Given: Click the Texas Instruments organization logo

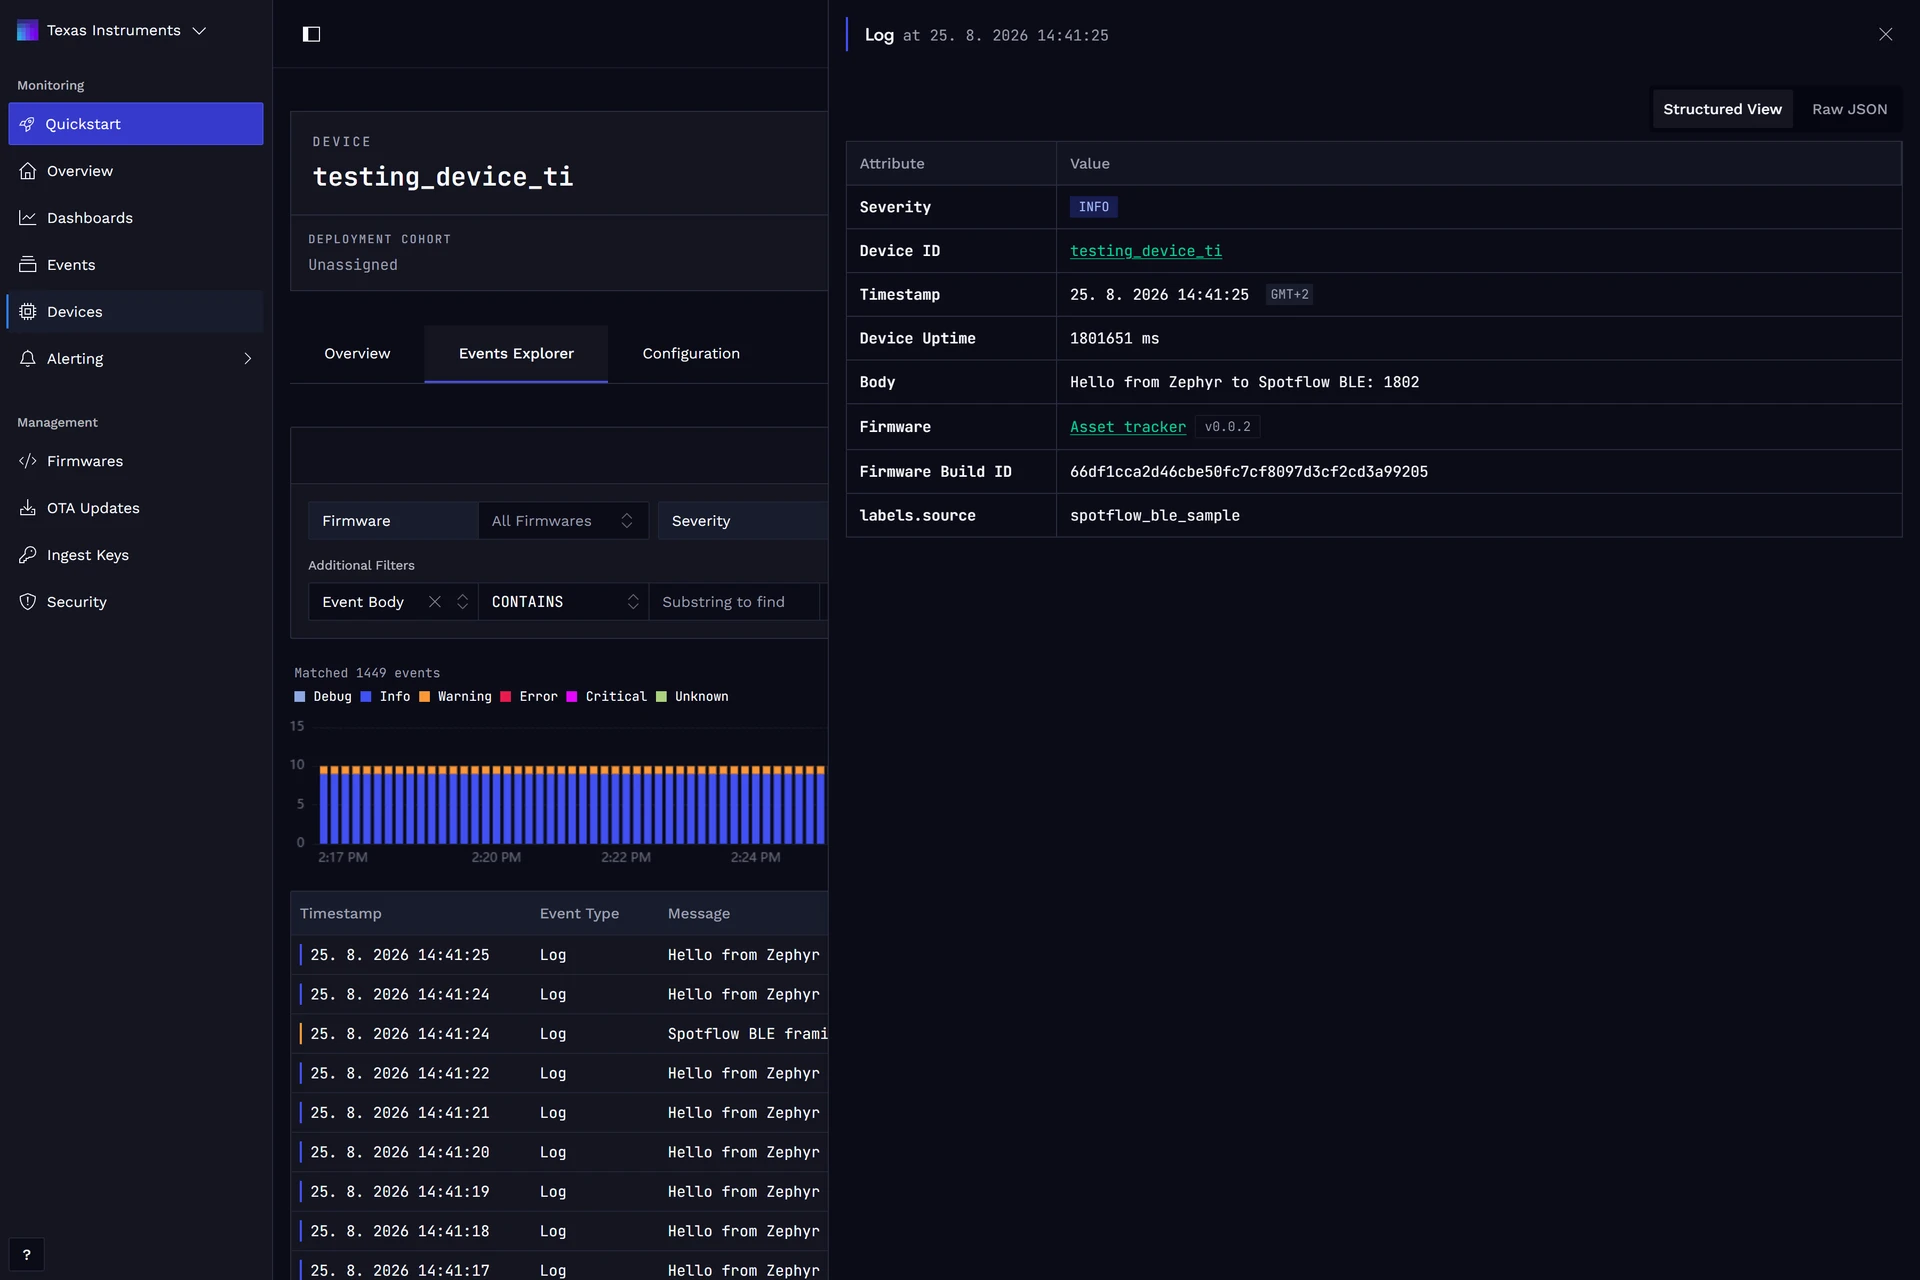Looking at the screenshot, I should click(x=27, y=31).
